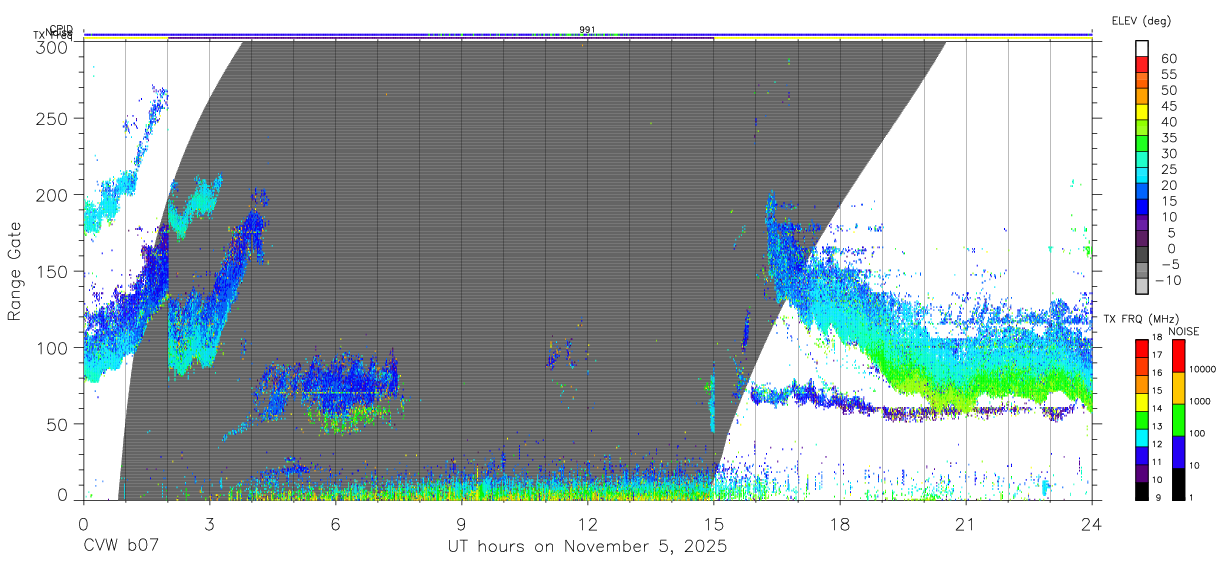Click the '150' range gate tick label
The width and height of the screenshot is (1228, 567).
[53, 271]
